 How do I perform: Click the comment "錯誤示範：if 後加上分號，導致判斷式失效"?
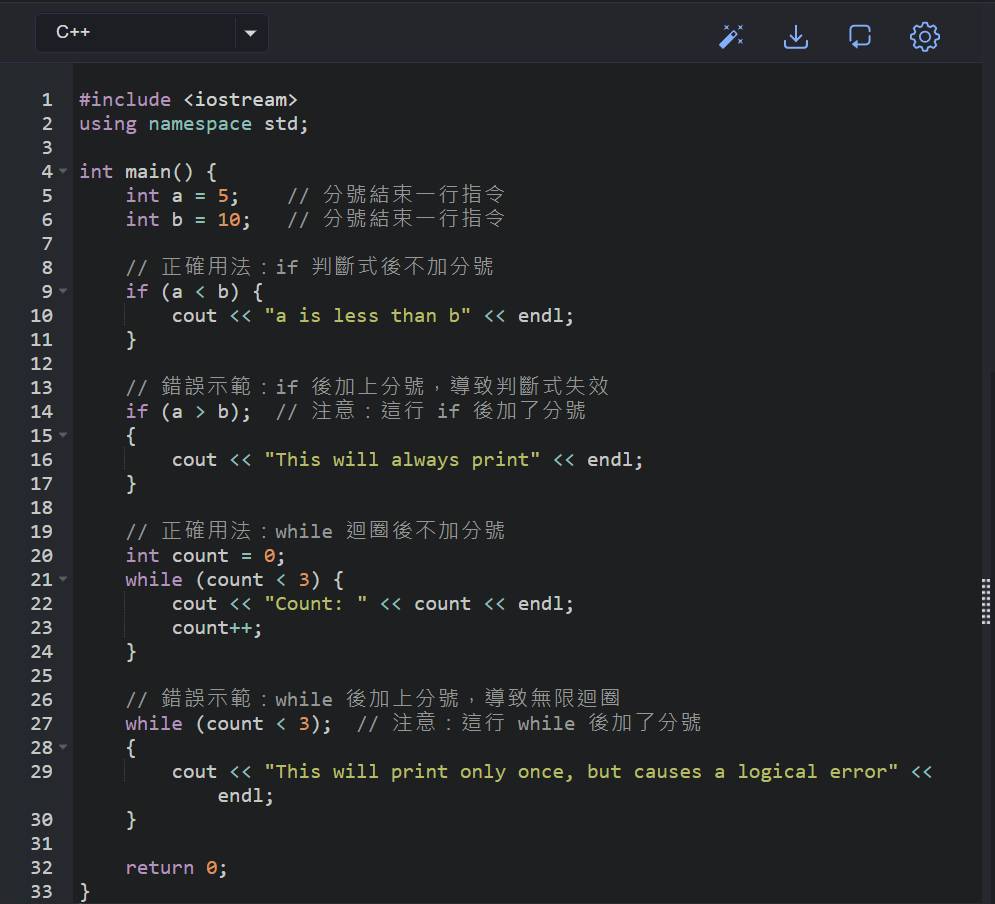[x=367, y=386]
